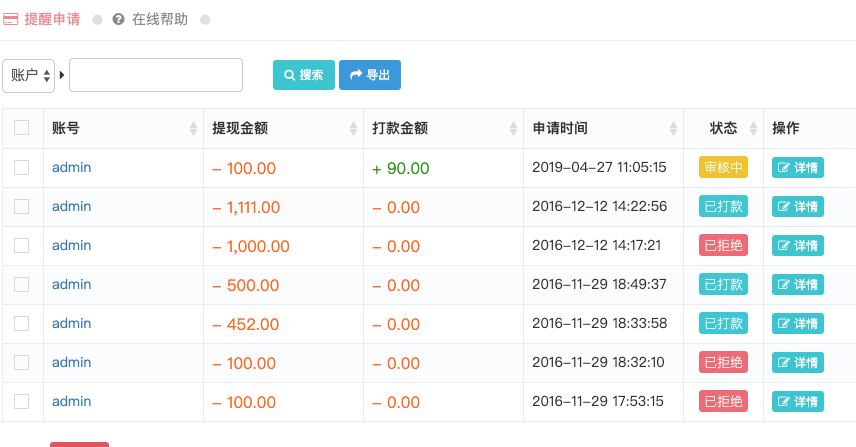The width and height of the screenshot is (856, 447).
Task: Click the − 500.00 withdrawal amount
Action: [246, 285]
